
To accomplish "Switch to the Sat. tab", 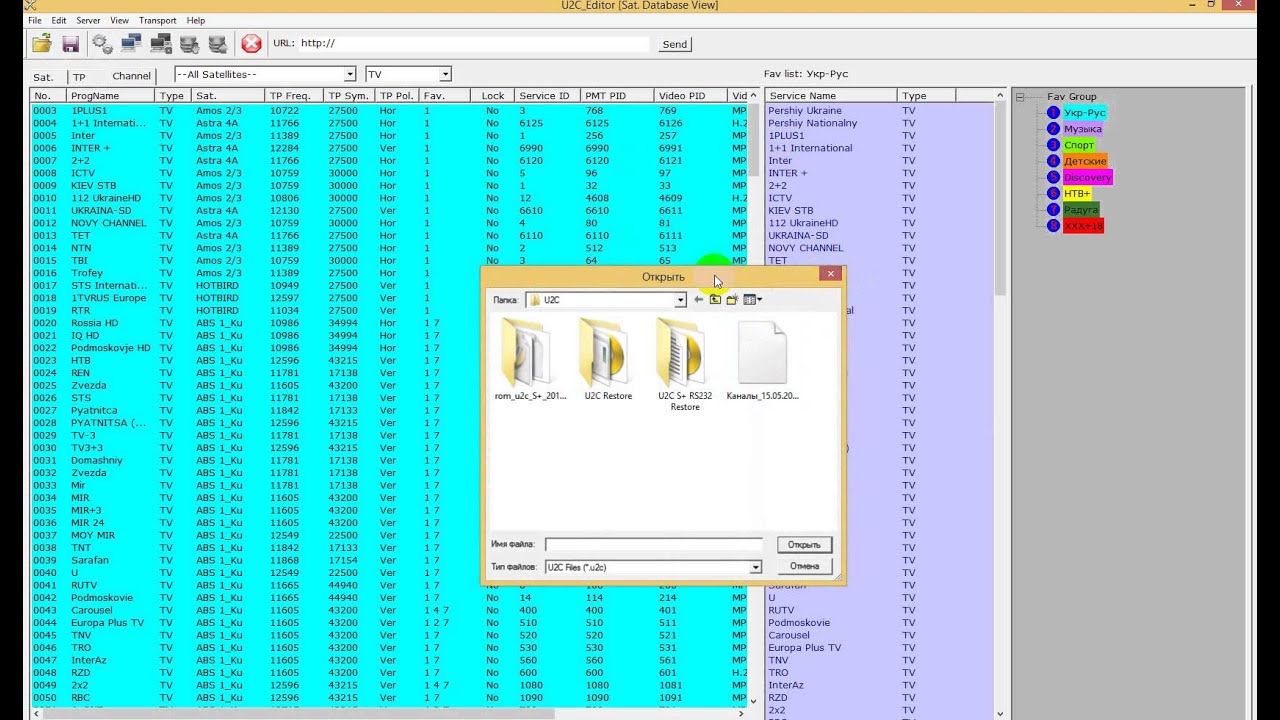I will point(43,77).
